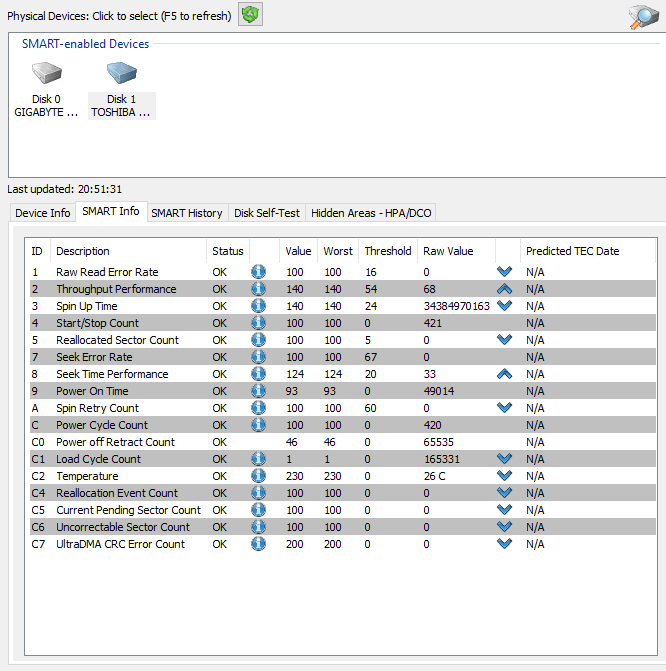The height and width of the screenshot is (671, 666).
Task: Click down arrow on Raw Read Error Rate row
Action: (x=505, y=271)
